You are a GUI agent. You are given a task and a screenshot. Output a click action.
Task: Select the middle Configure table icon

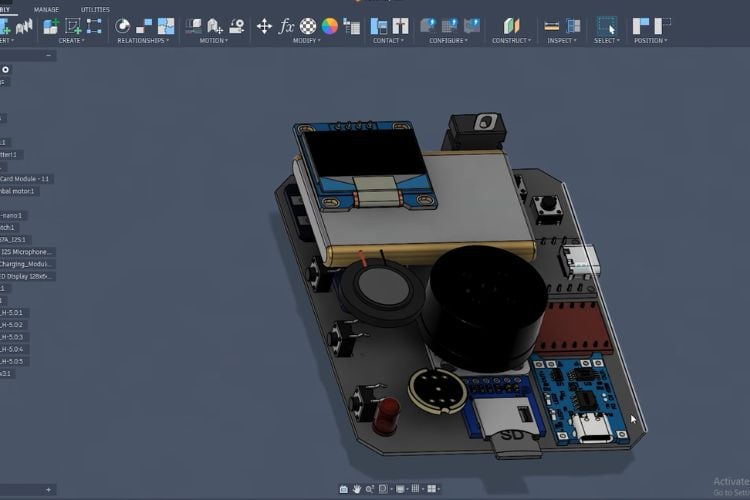pos(450,26)
